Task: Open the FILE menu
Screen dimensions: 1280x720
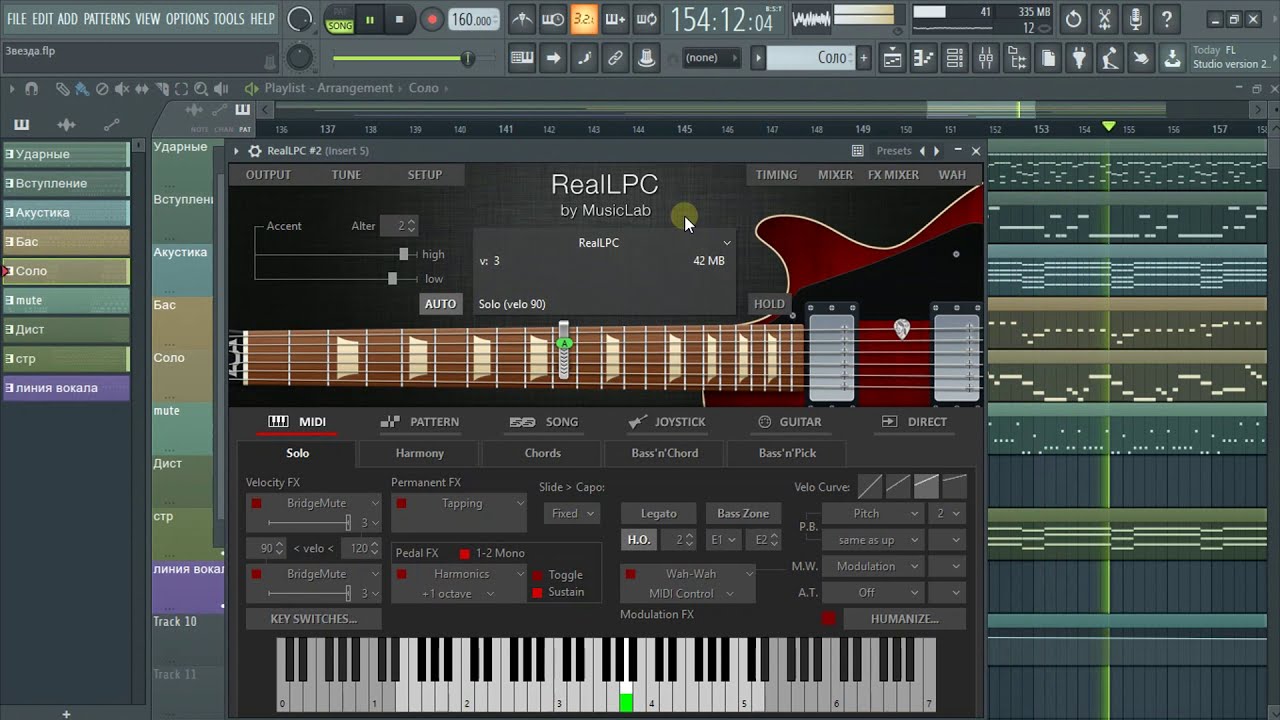Action: click(x=16, y=19)
